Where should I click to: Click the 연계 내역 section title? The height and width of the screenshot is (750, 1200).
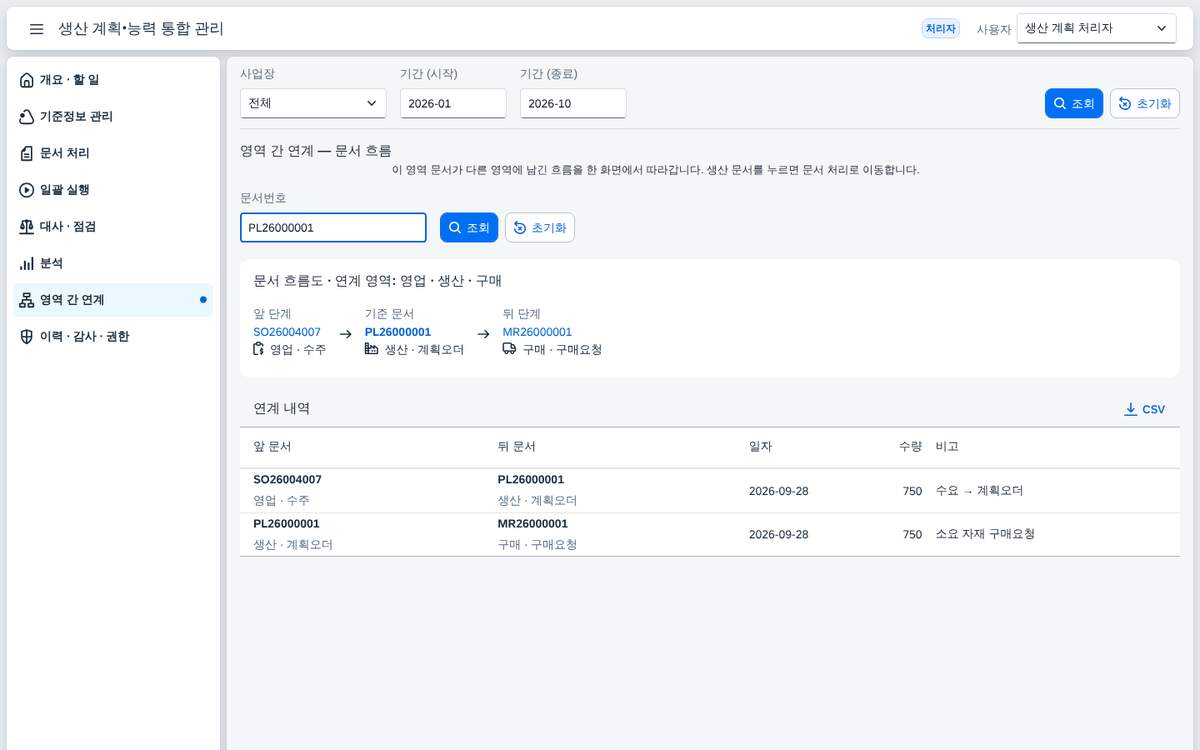coord(281,409)
